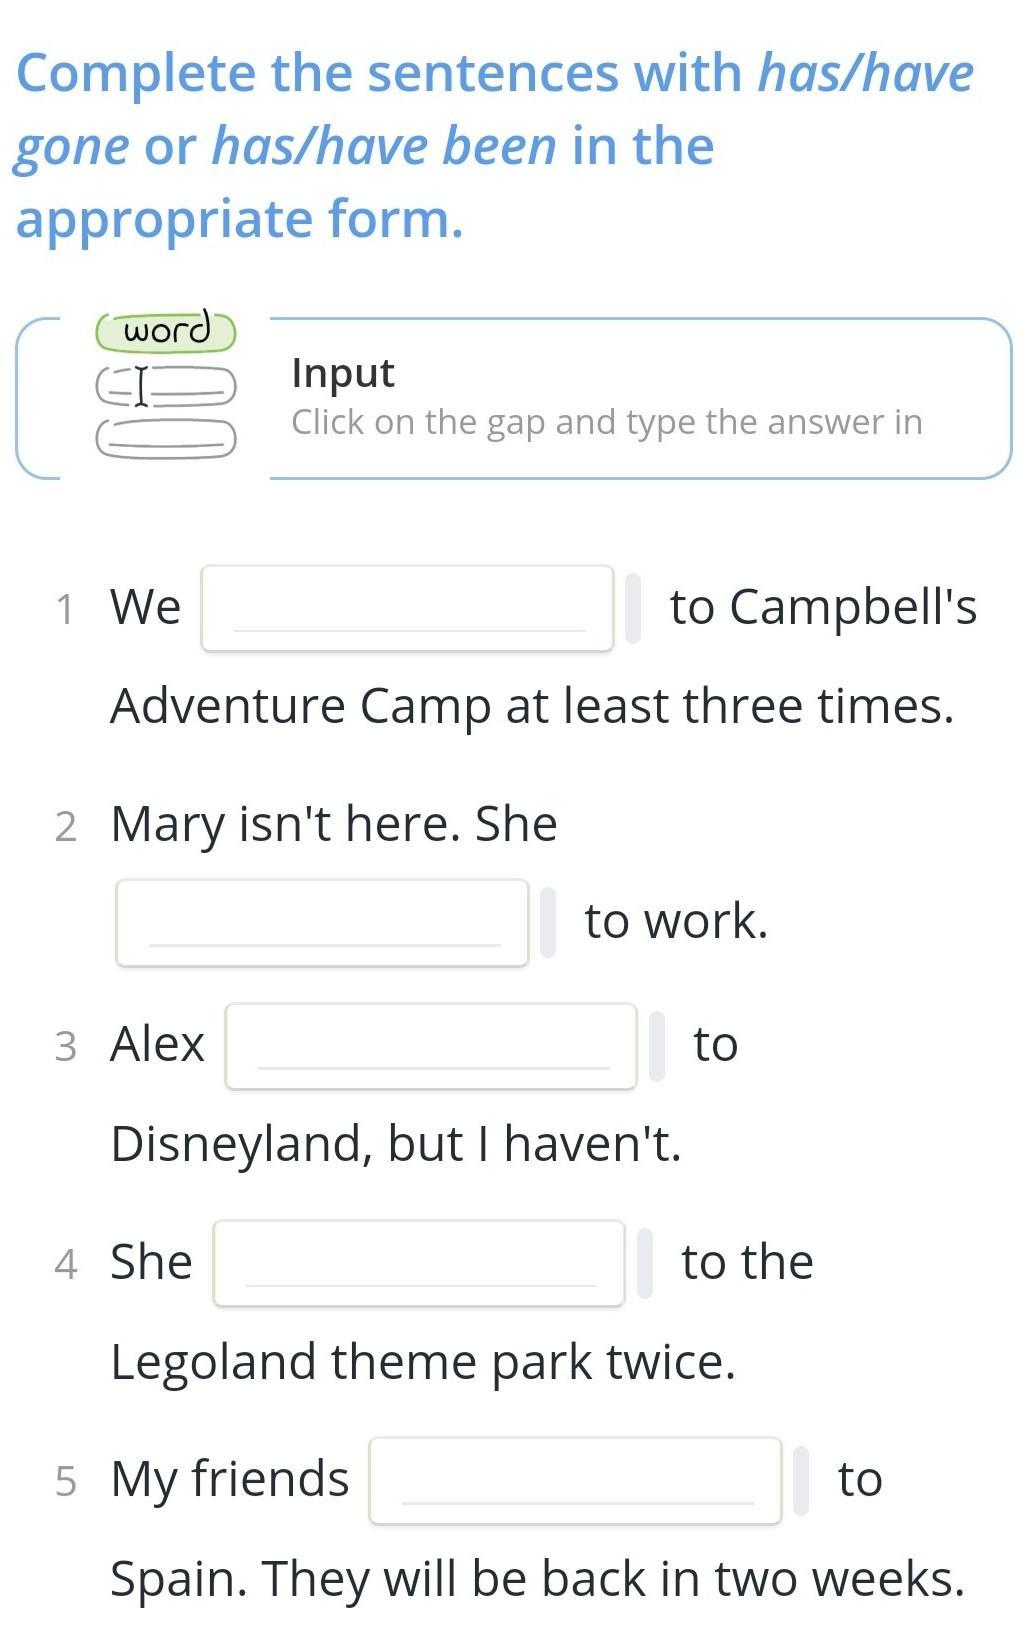Image resolution: width=1023 pixels, height=1650 pixels.
Task: Click the blue exercise instruction heading
Action: pyautogui.click(x=494, y=146)
